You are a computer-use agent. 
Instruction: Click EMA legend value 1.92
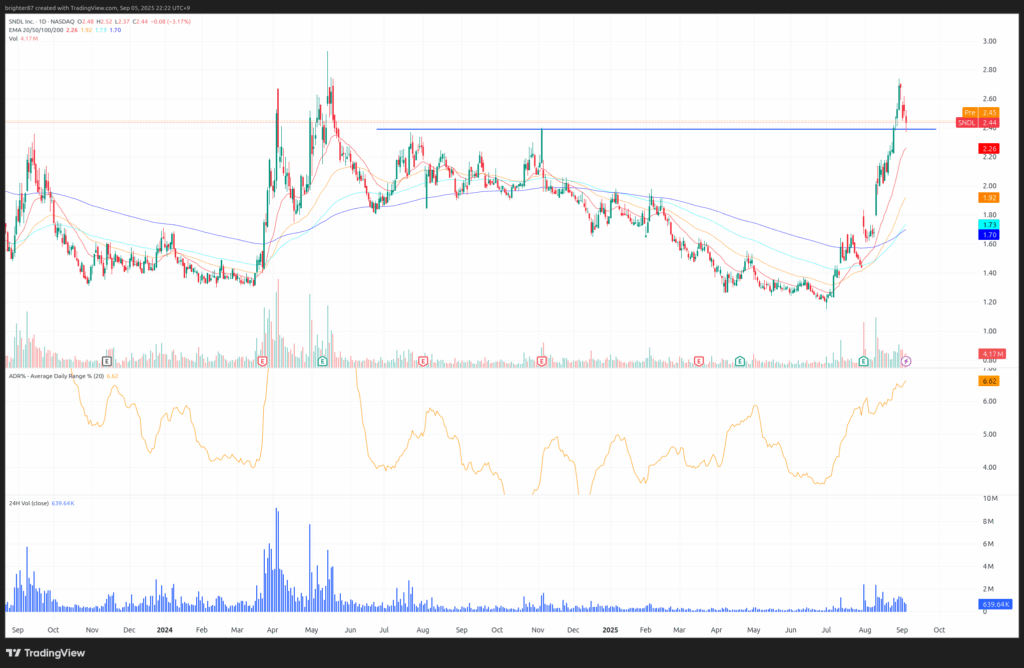pyautogui.click(x=86, y=30)
